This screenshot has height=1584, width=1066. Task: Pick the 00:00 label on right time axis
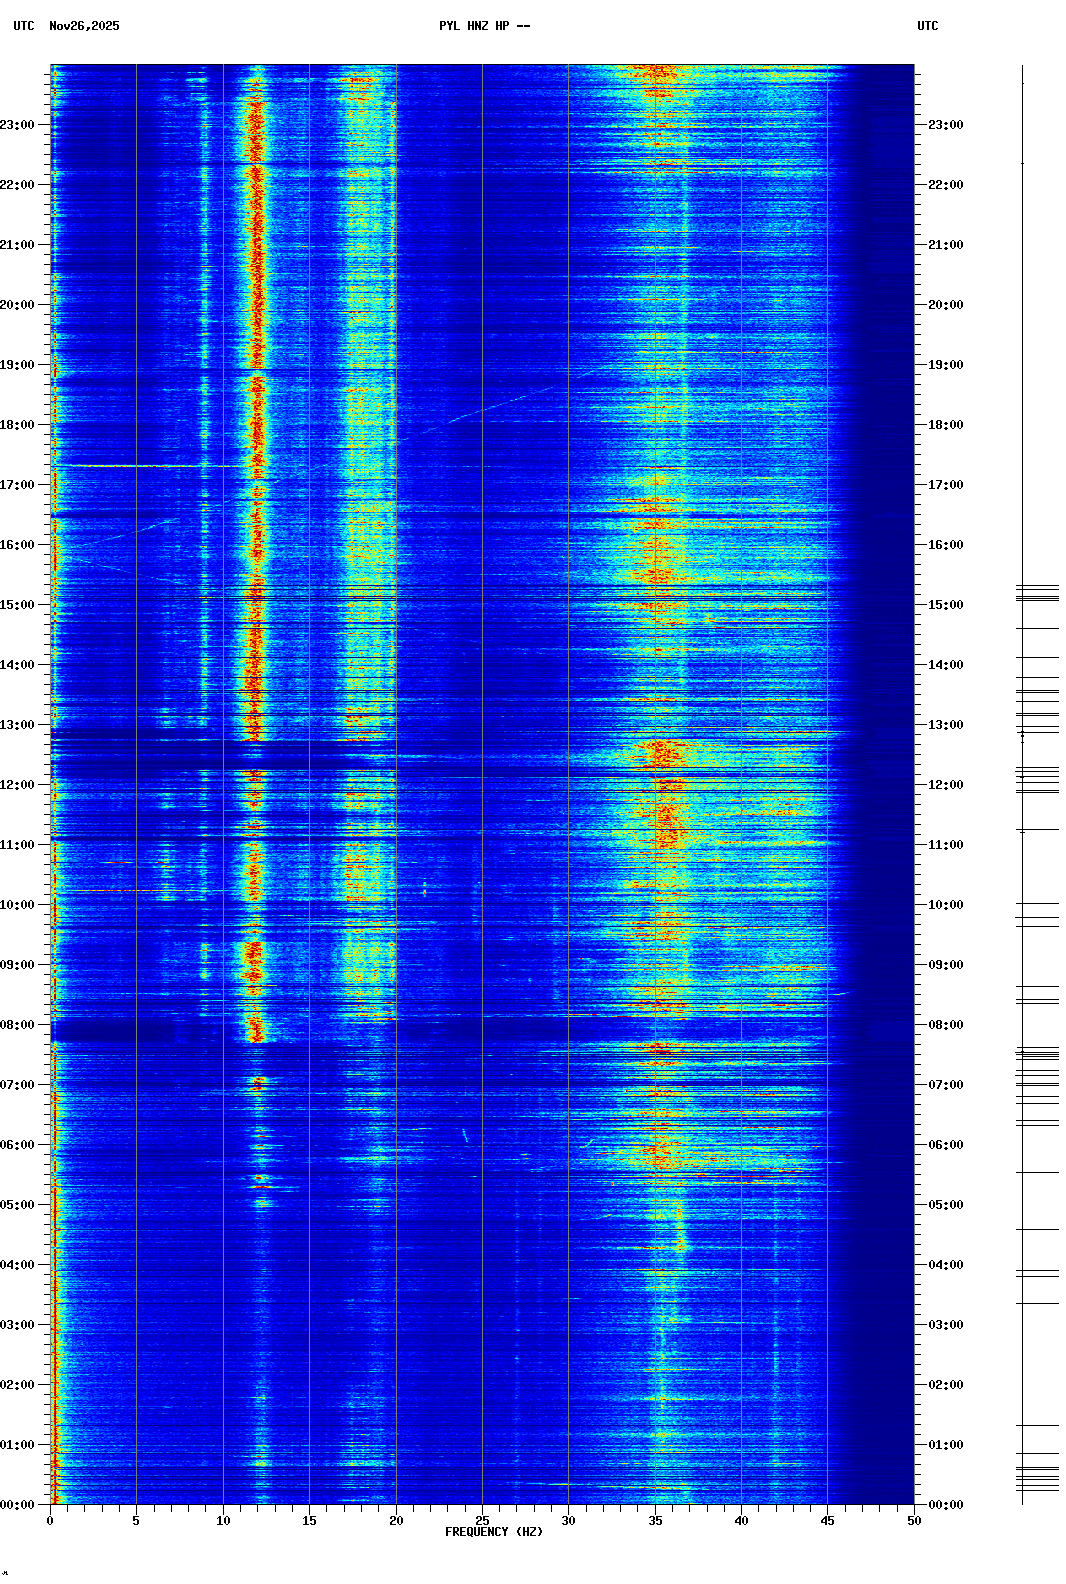point(945,1505)
